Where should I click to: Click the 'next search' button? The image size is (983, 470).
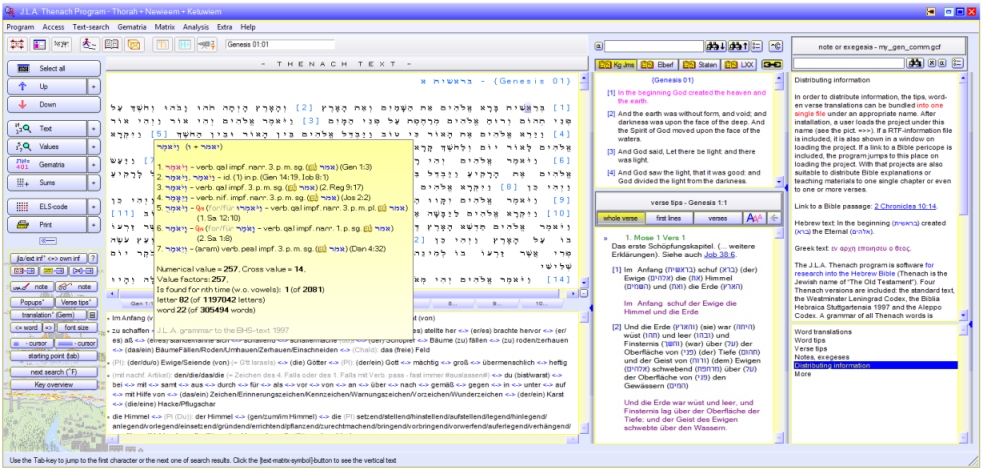[54, 372]
